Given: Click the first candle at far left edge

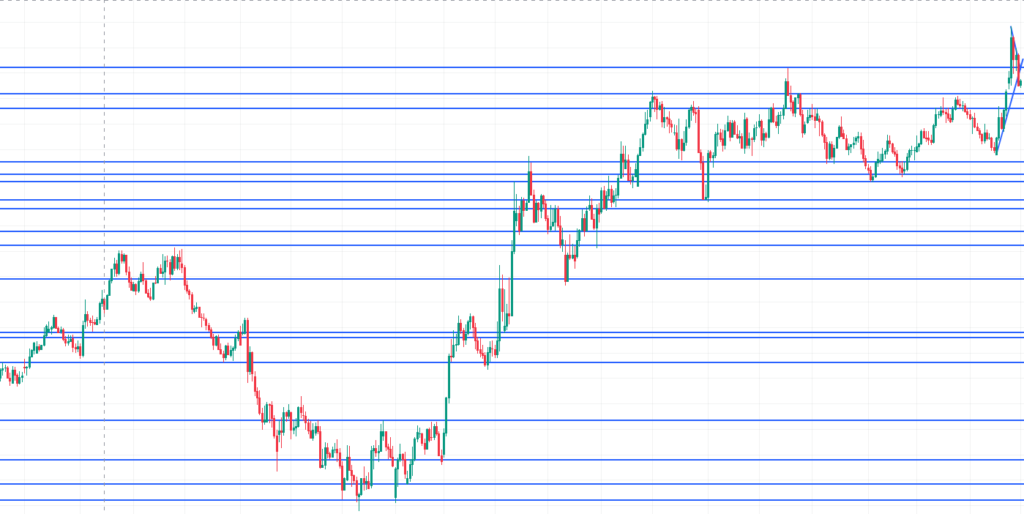Looking at the screenshot, I should (x=3, y=373).
